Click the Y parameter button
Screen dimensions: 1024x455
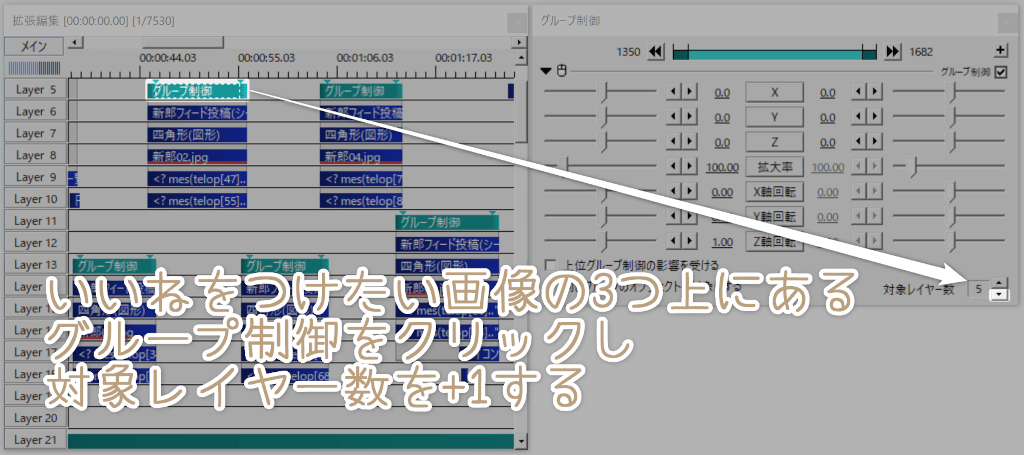(x=775, y=118)
